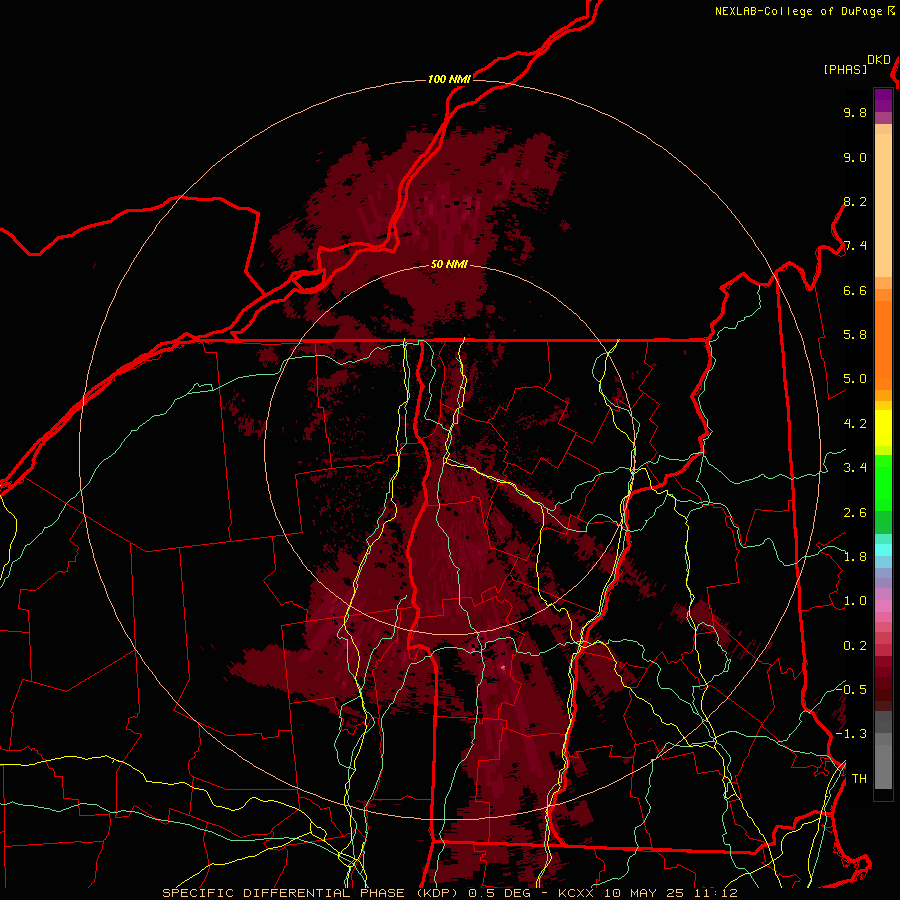Select the 9.0 value on the color scale
The width and height of the screenshot is (900, 900).
click(855, 157)
